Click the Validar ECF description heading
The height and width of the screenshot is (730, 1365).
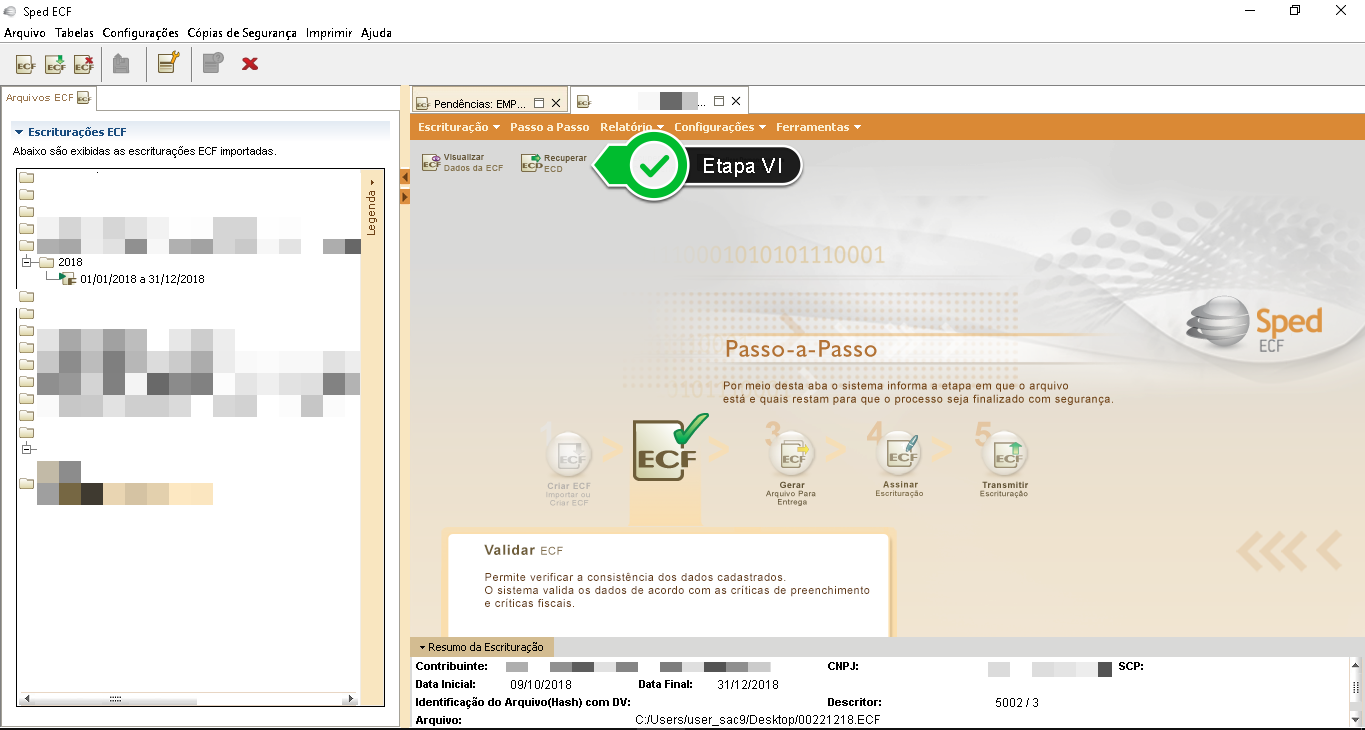tap(524, 550)
